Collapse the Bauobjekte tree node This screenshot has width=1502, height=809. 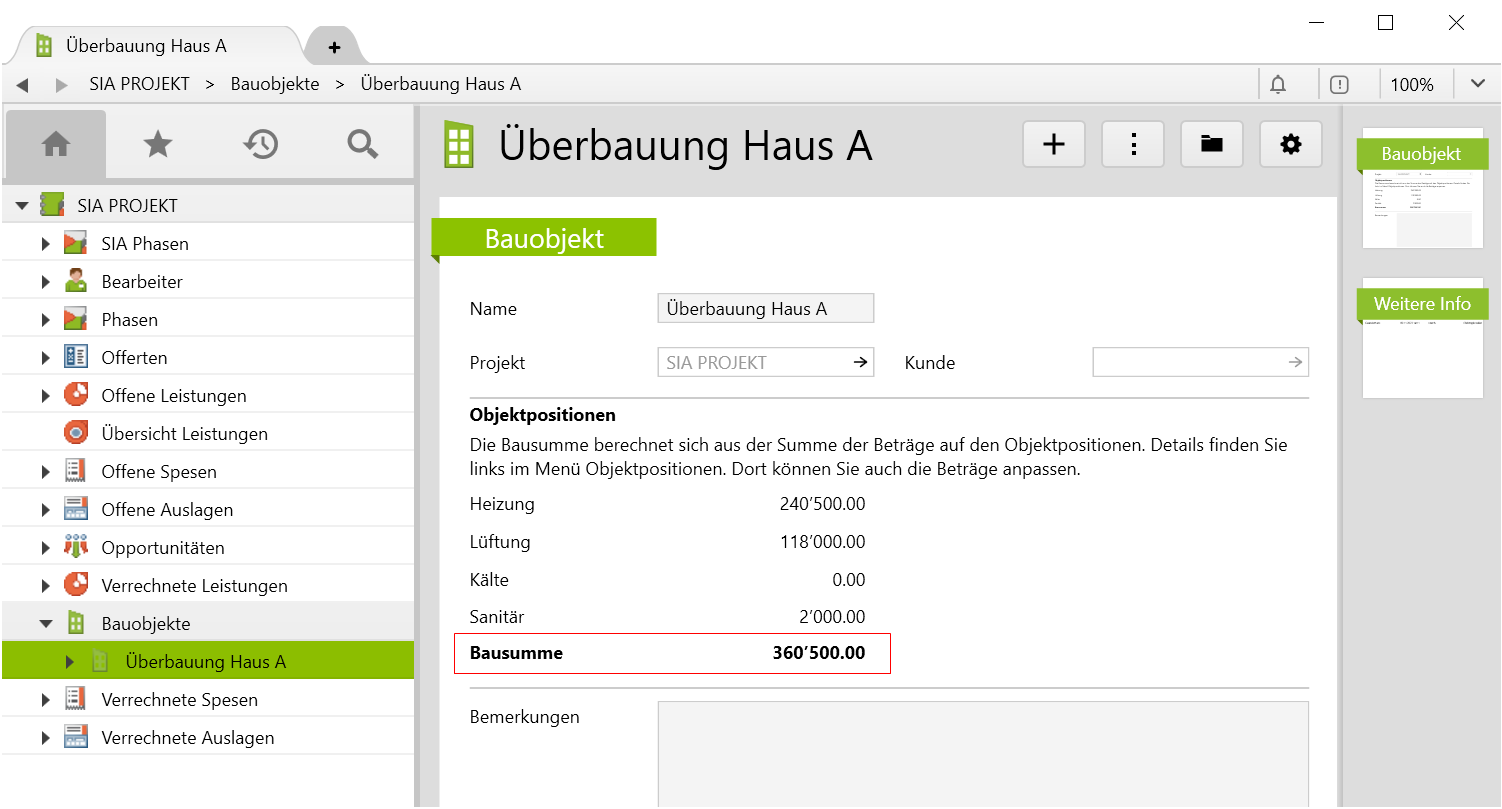[45, 624]
